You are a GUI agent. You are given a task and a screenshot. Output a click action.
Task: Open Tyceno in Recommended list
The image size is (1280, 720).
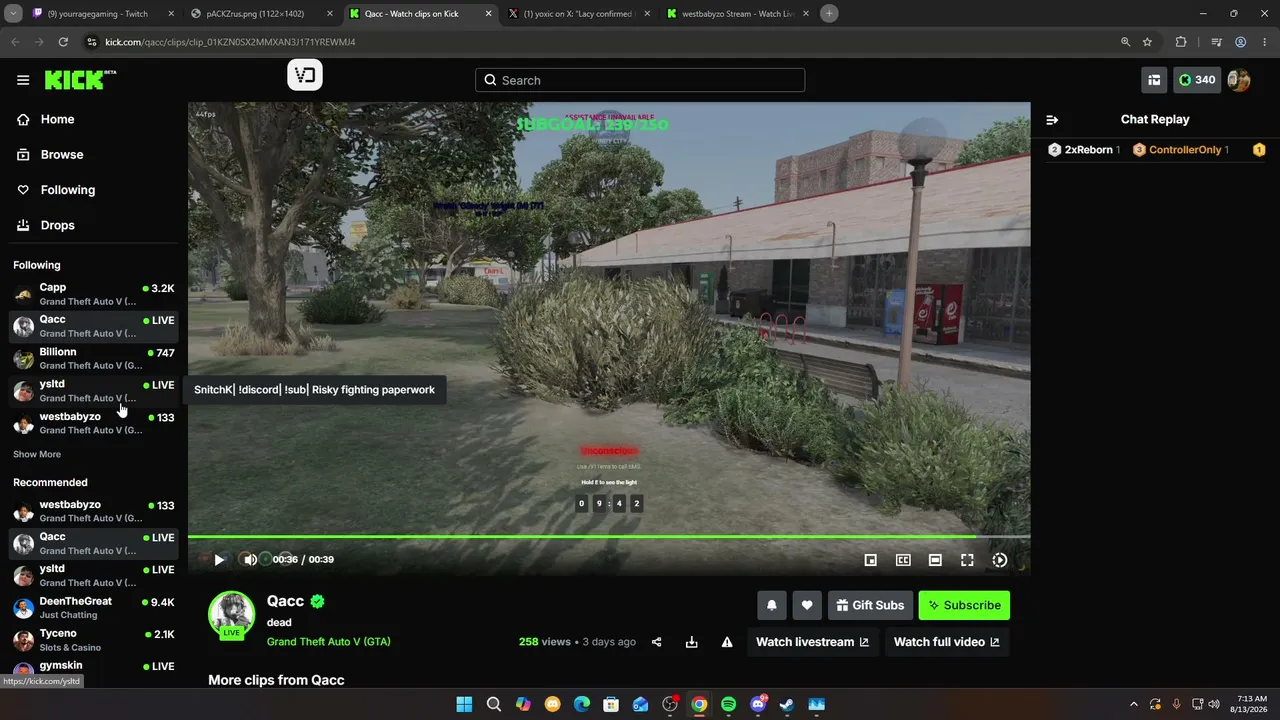pyautogui.click(x=94, y=640)
